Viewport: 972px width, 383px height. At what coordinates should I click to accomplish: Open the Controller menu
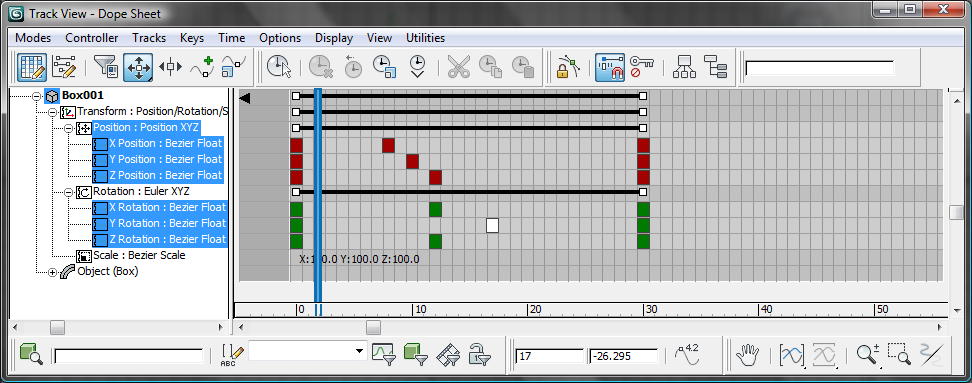(x=91, y=38)
